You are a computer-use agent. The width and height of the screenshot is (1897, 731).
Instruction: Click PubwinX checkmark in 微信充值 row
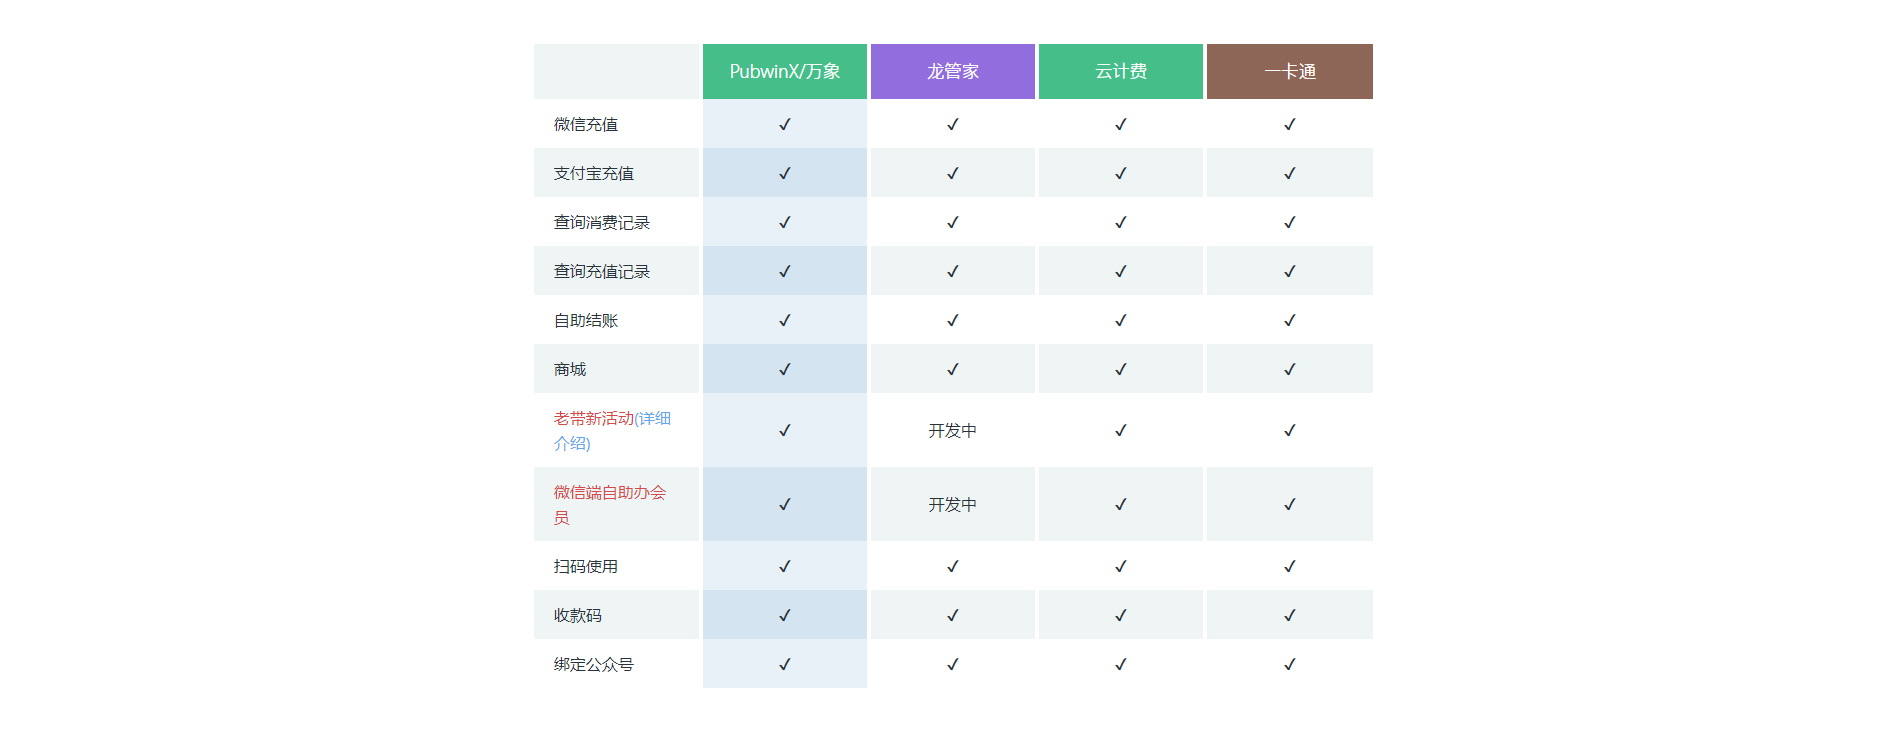785,124
